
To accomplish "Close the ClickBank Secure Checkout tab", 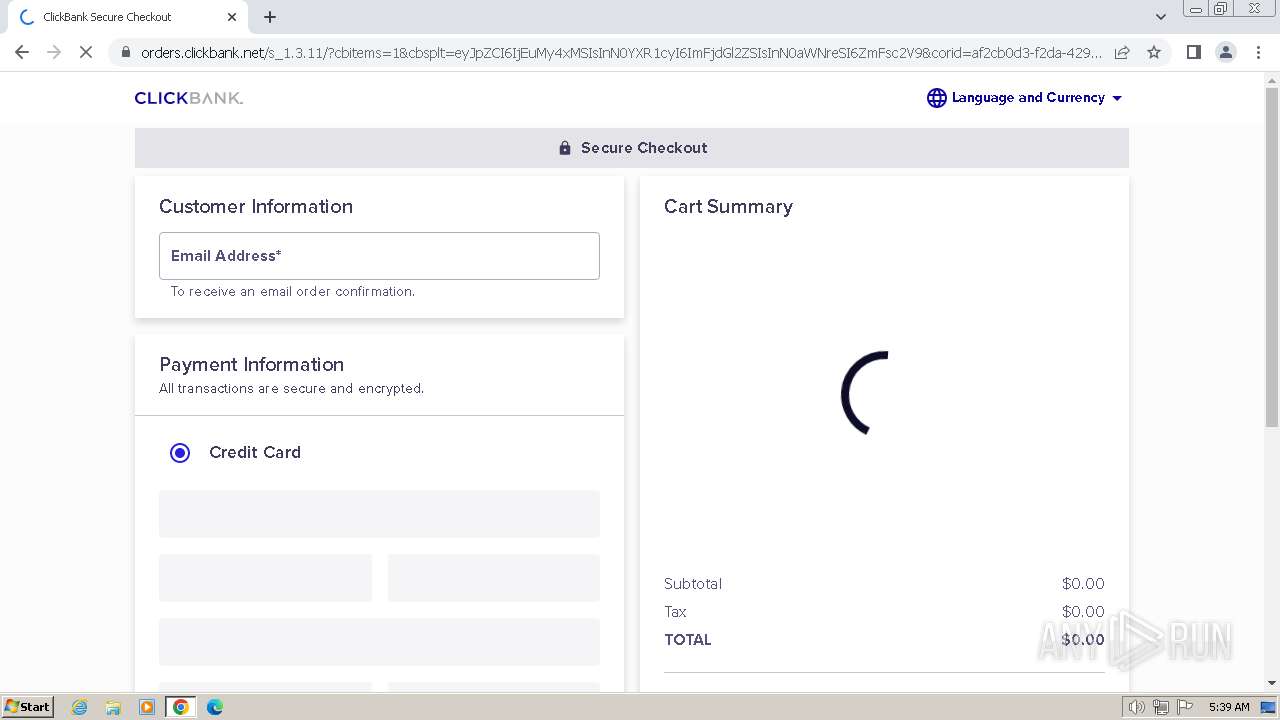I will 232,17.
